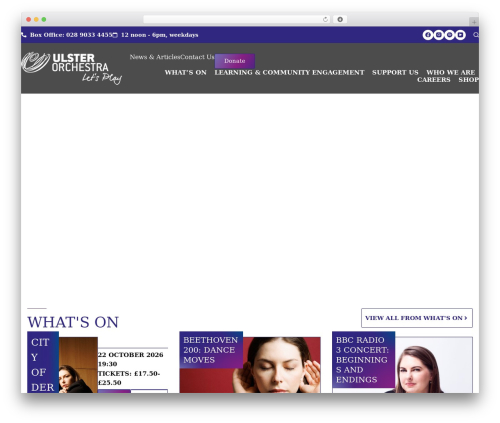Image resolution: width=500 pixels, height=423 pixels.
Task: Click the 22 October 2026 date text
Action: [x=131, y=355]
